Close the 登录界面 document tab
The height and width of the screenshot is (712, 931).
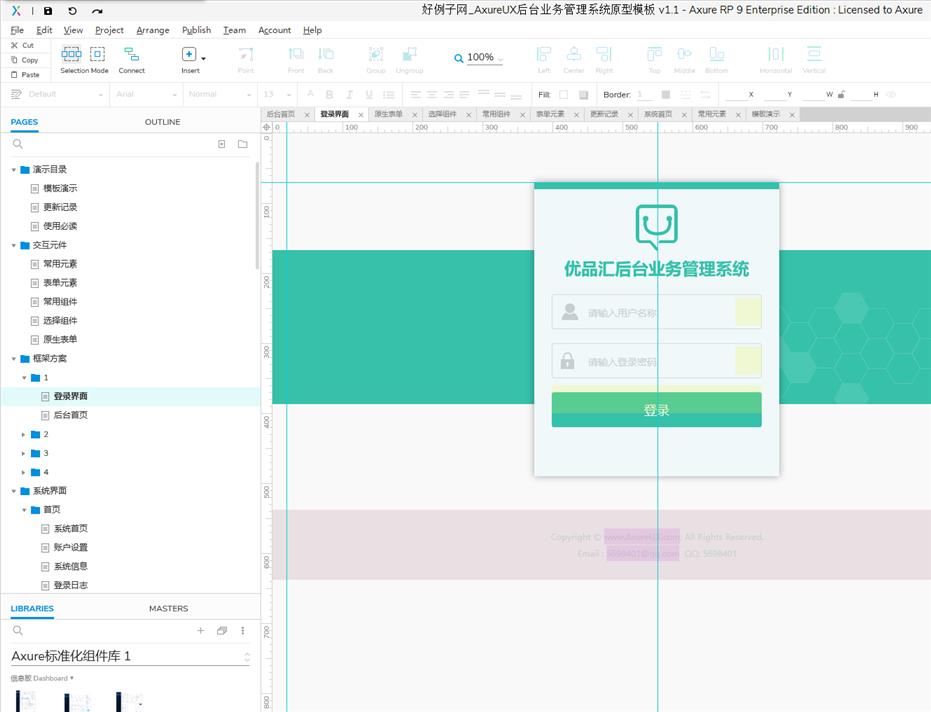point(360,115)
